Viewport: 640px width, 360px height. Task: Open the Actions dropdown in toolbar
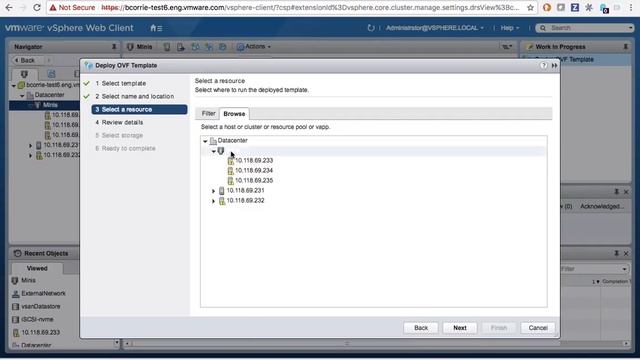pos(254,47)
